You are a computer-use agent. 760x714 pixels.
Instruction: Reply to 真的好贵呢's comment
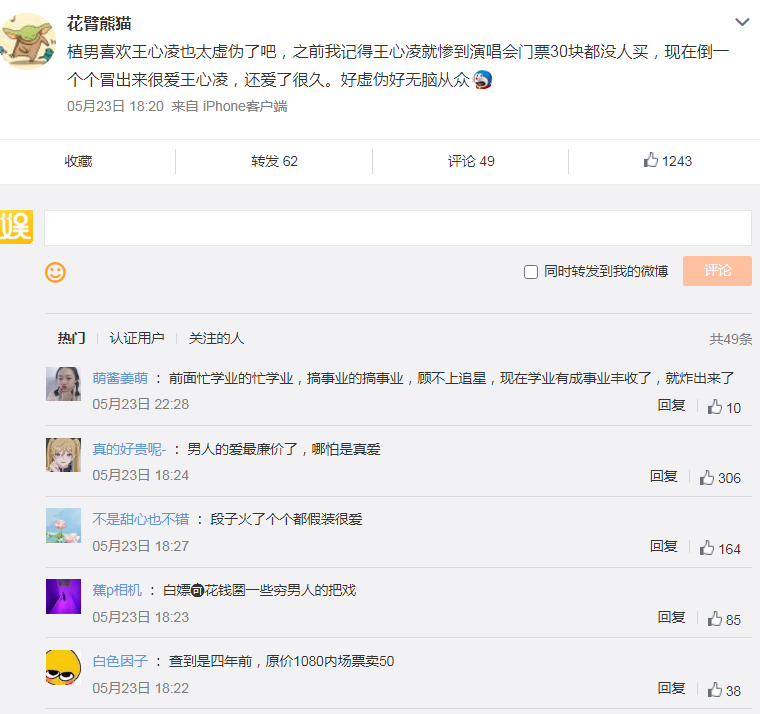point(664,476)
